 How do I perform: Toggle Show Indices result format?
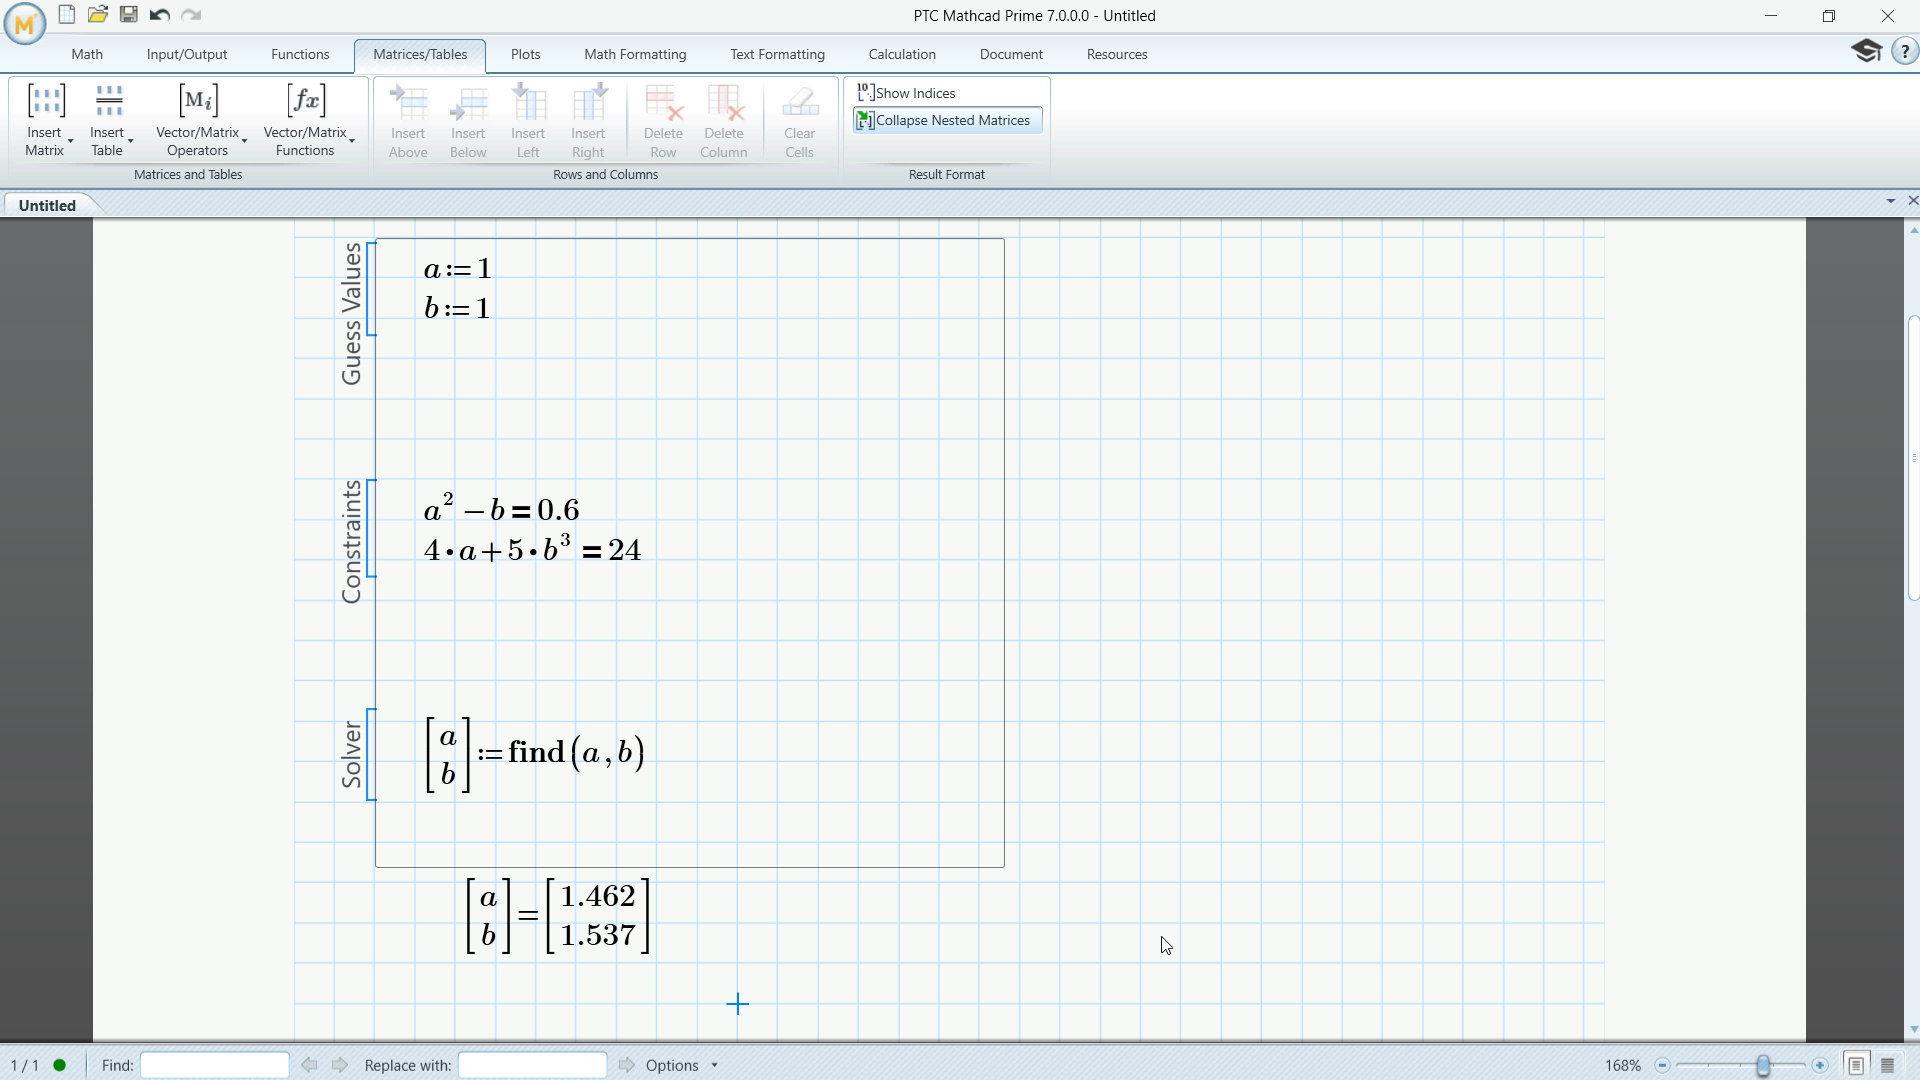pyautogui.click(x=907, y=92)
